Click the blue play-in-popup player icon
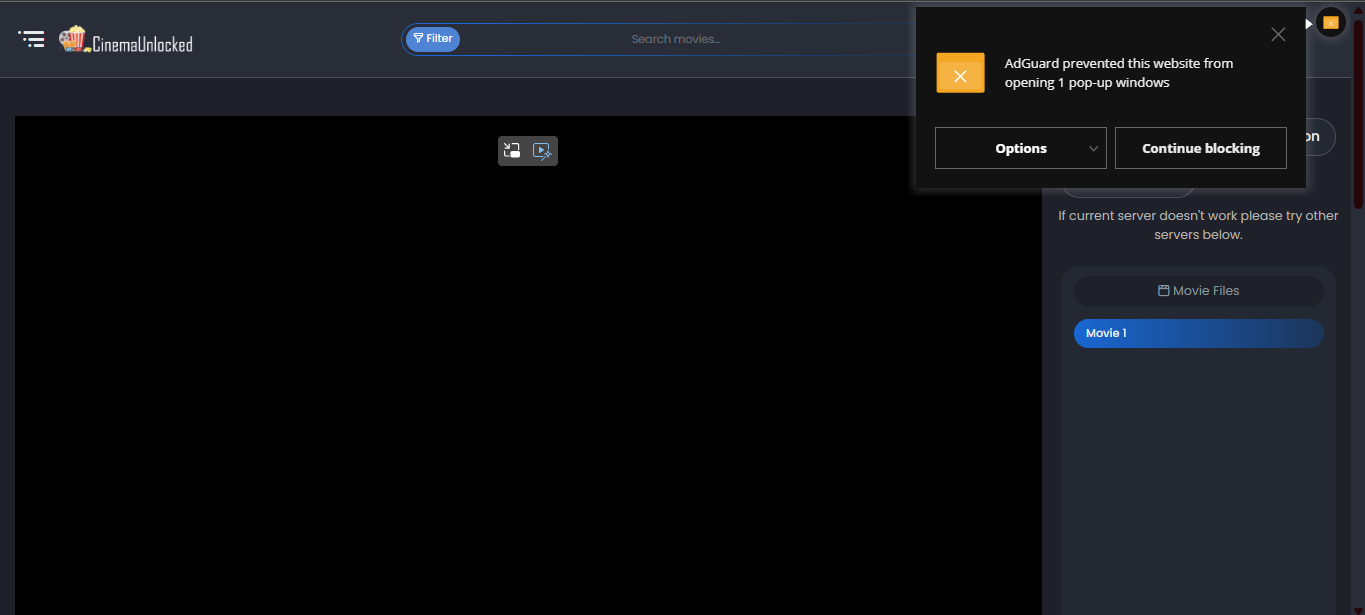 point(542,150)
